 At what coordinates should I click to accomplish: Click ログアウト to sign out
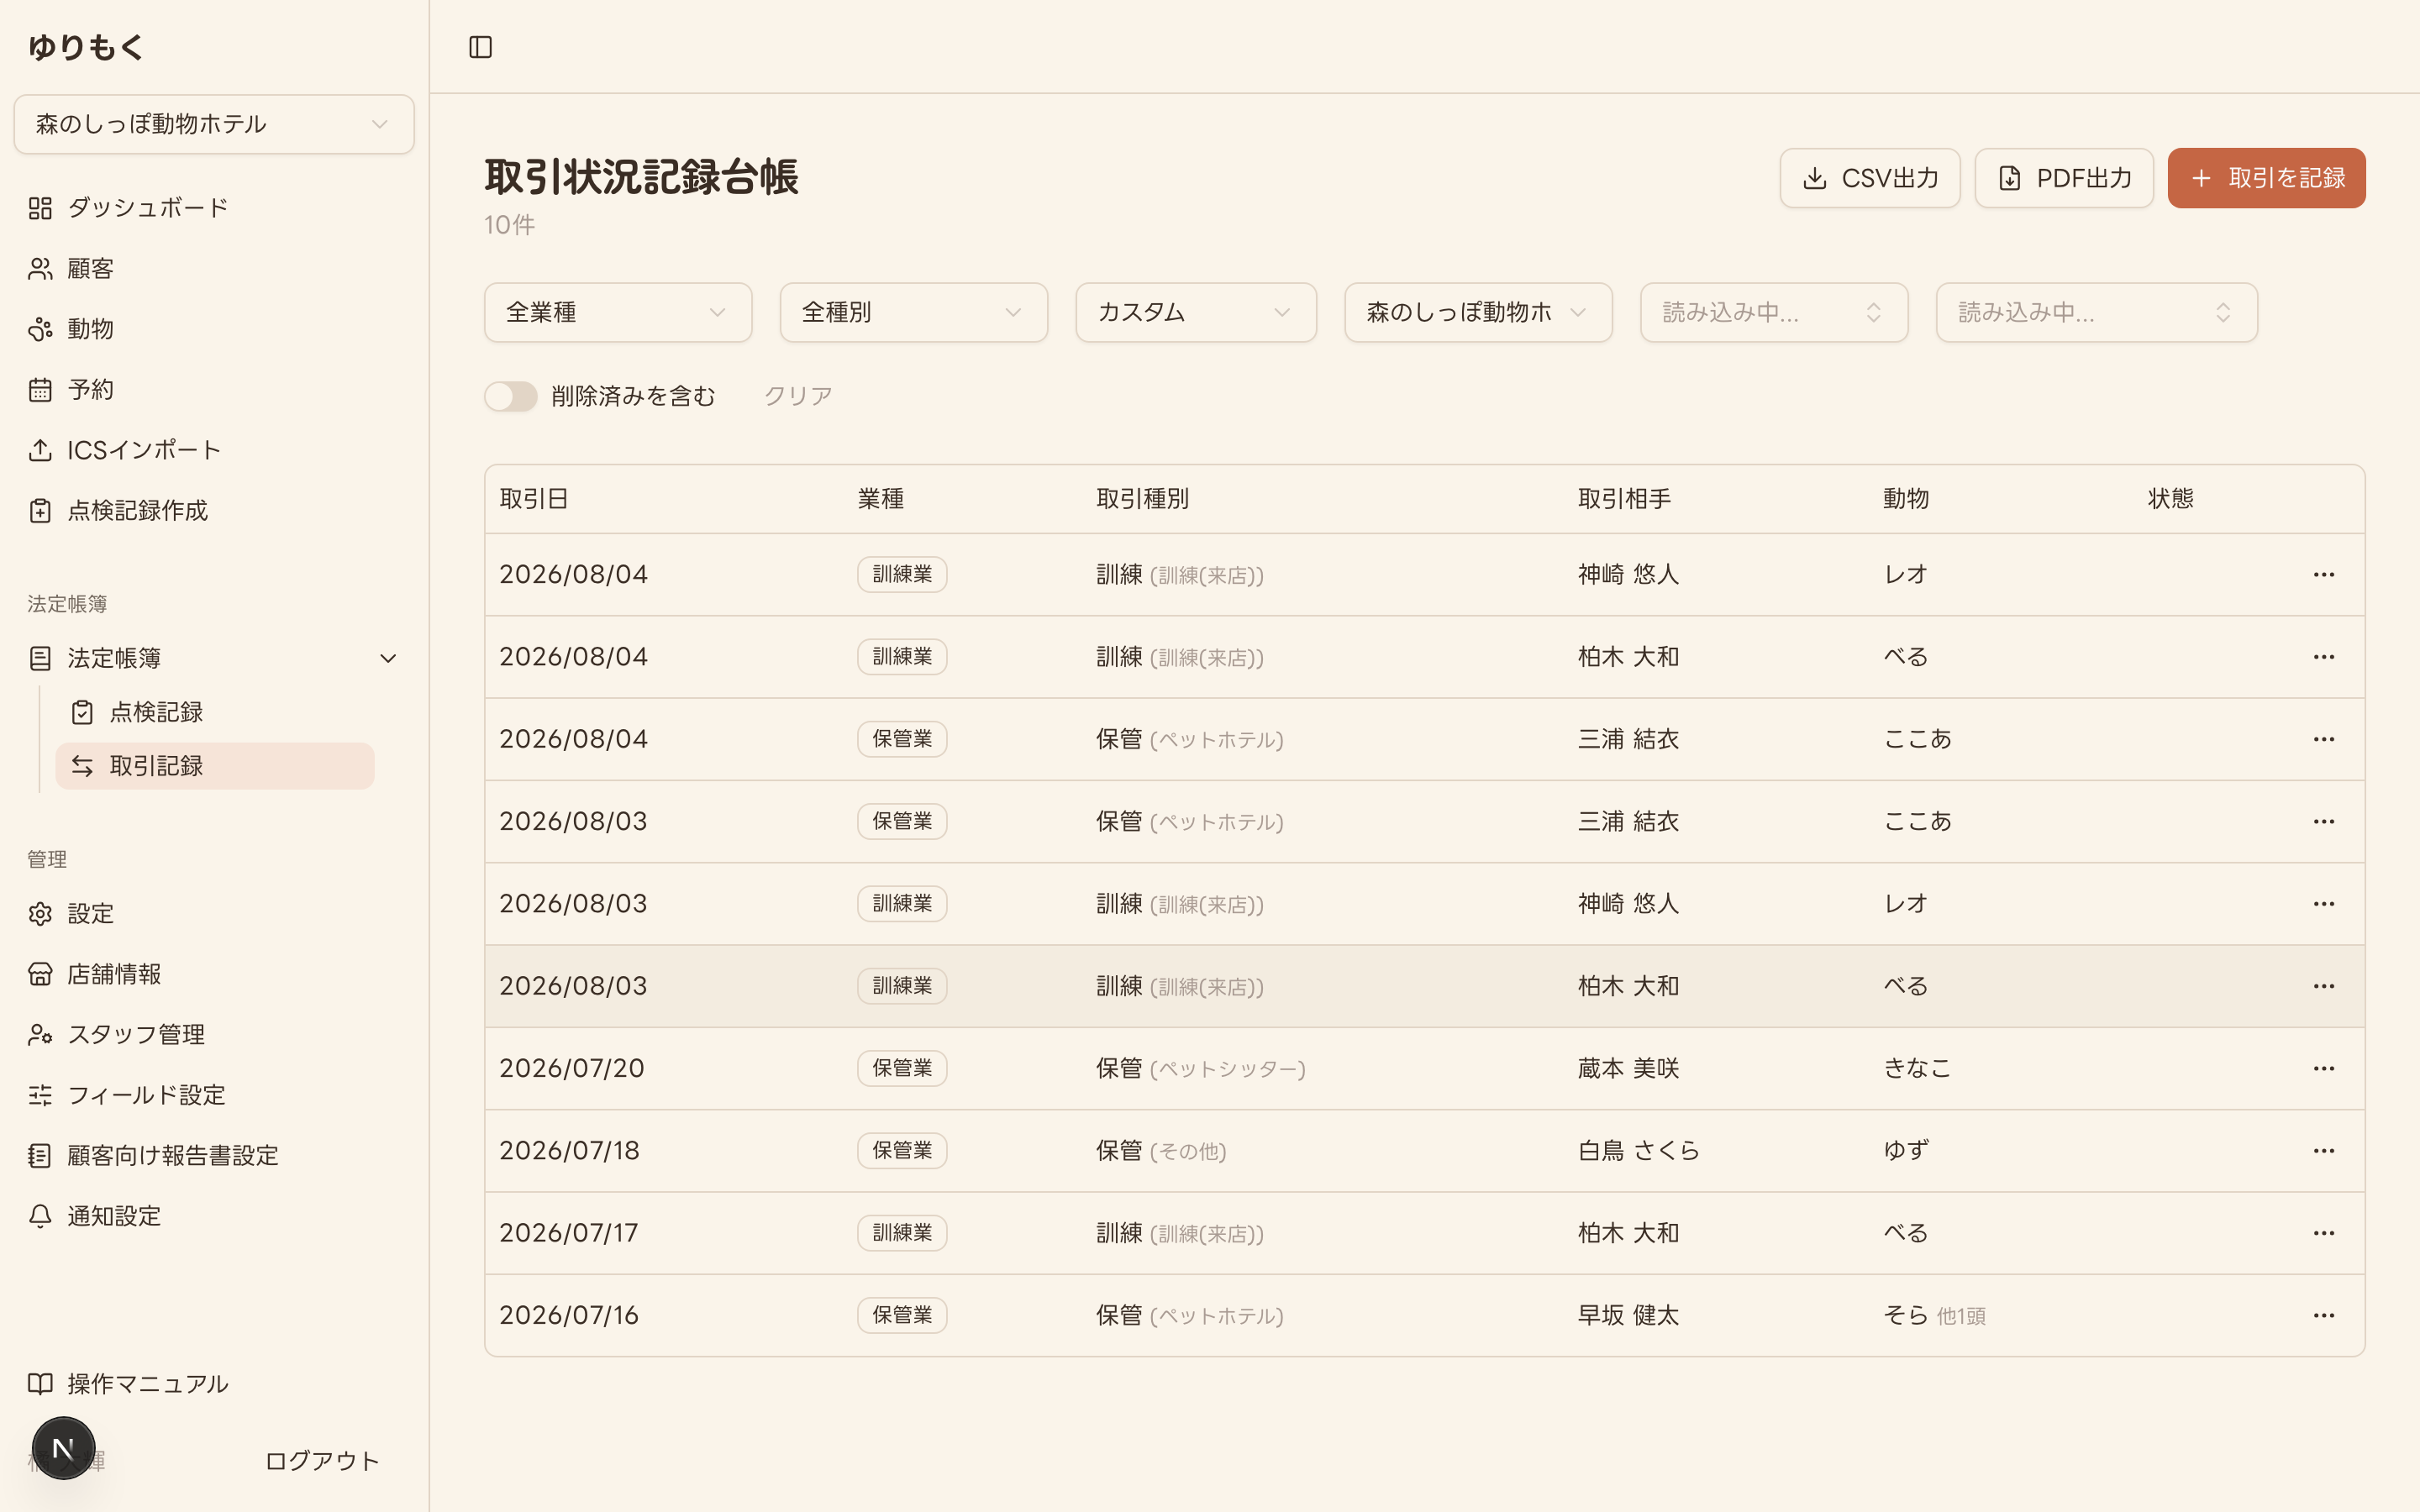pyautogui.click(x=322, y=1461)
